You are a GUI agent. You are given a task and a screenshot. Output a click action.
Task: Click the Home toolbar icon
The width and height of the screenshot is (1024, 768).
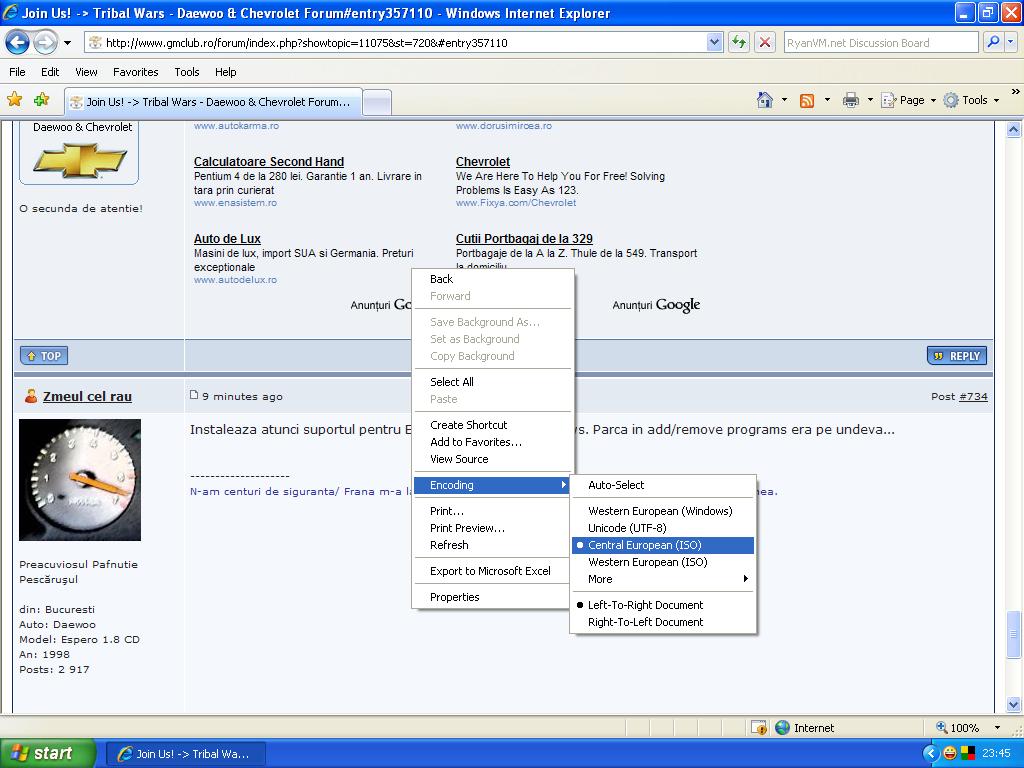click(765, 100)
